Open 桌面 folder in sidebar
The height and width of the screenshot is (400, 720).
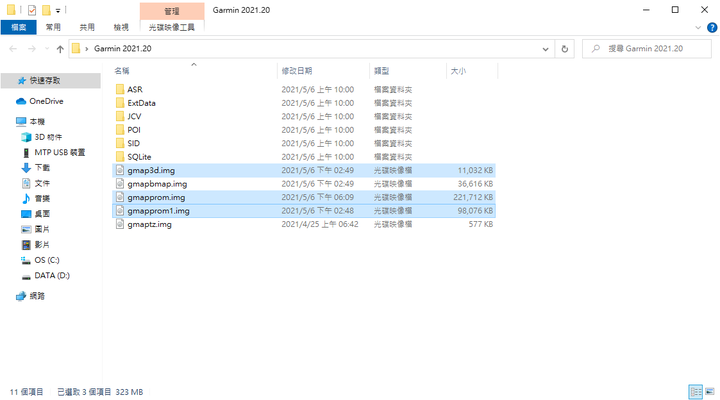[42, 214]
